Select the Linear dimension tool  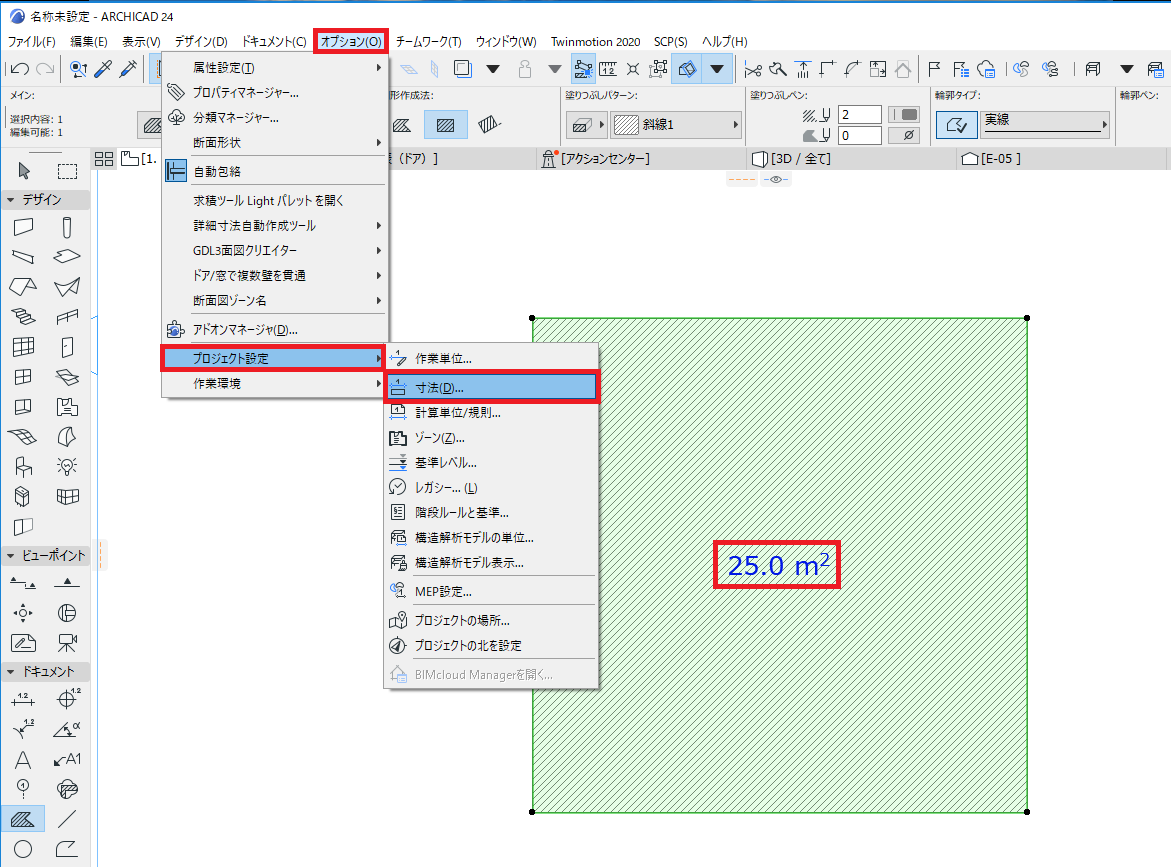[23, 700]
